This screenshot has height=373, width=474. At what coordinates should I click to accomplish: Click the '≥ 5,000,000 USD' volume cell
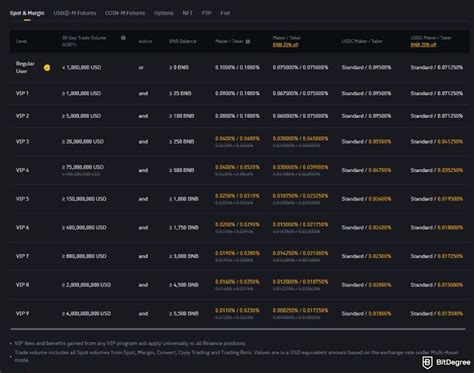[x=81, y=116]
